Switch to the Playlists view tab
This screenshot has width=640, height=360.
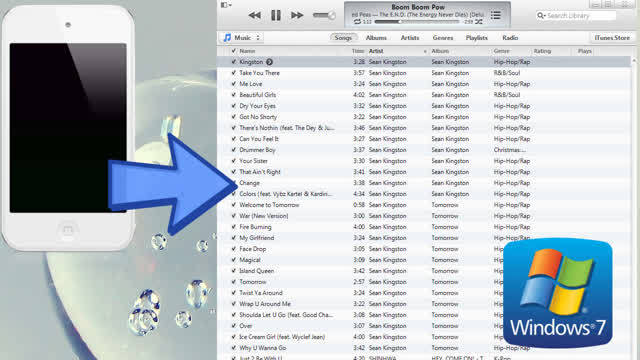coord(477,38)
